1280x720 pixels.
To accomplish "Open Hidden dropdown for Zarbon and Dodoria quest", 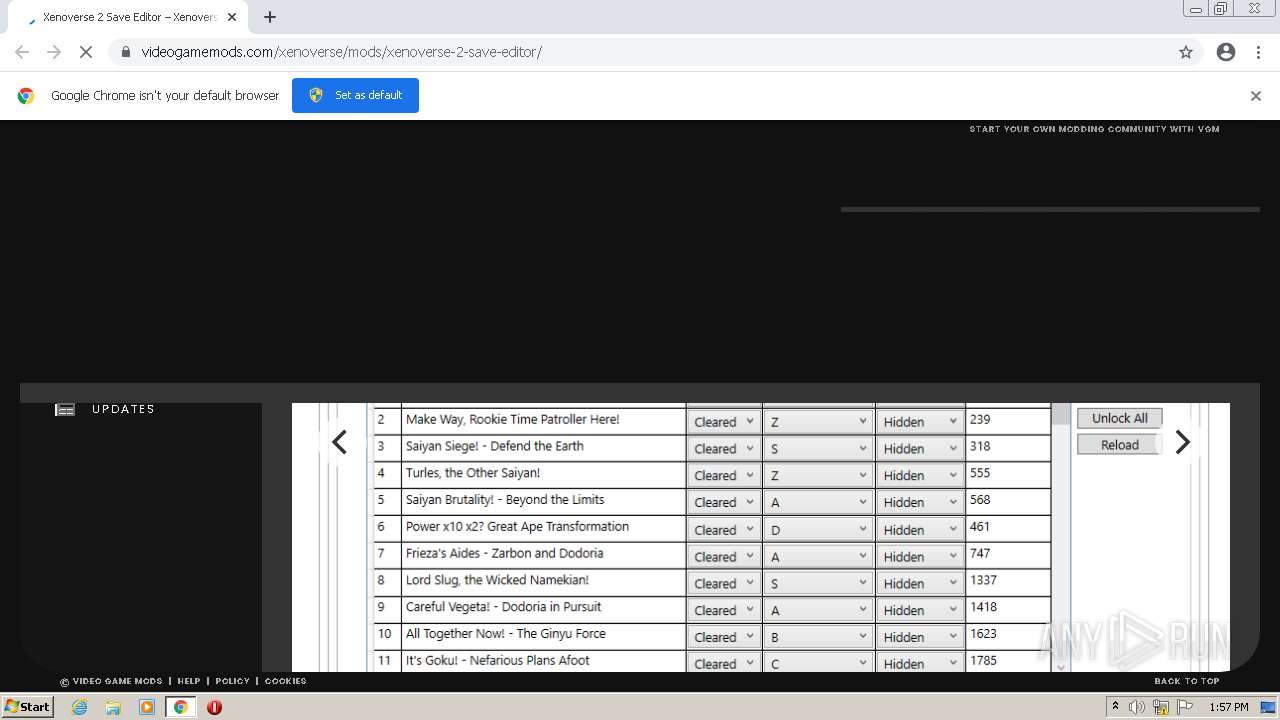I will tap(919, 556).
